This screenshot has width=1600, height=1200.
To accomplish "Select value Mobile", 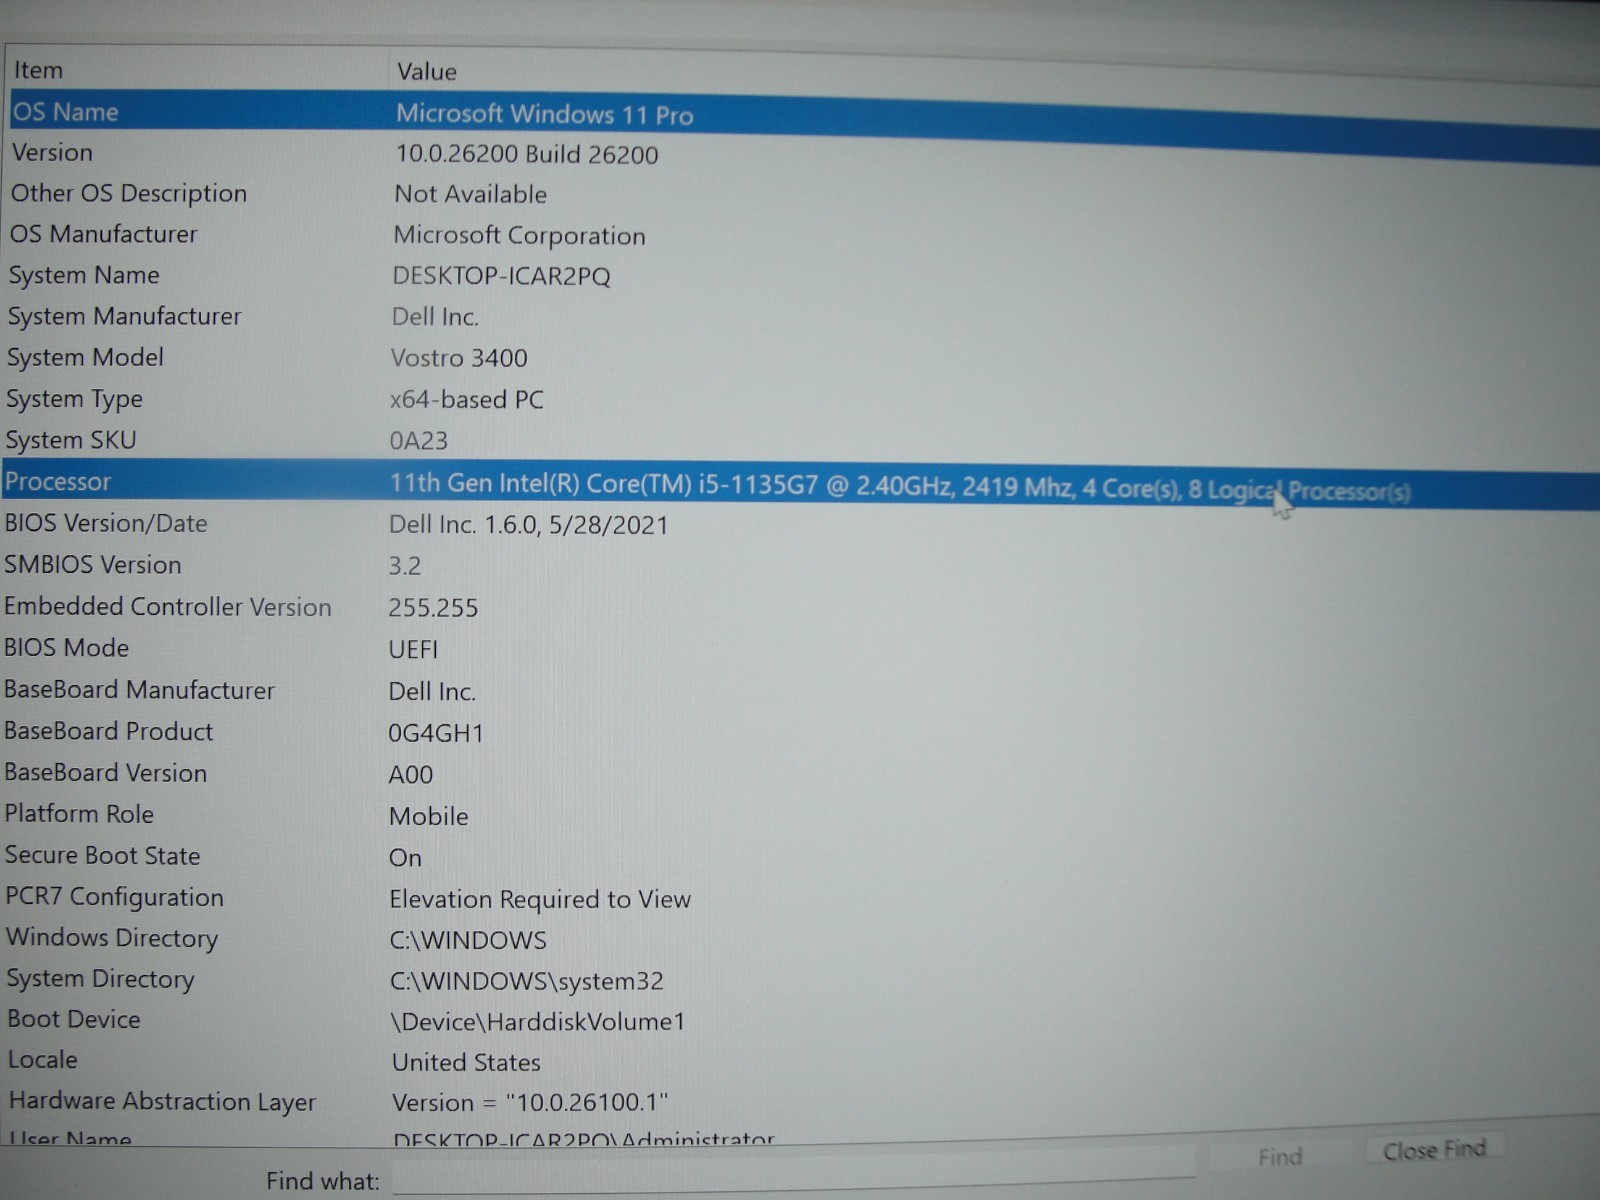I will [429, 816].
